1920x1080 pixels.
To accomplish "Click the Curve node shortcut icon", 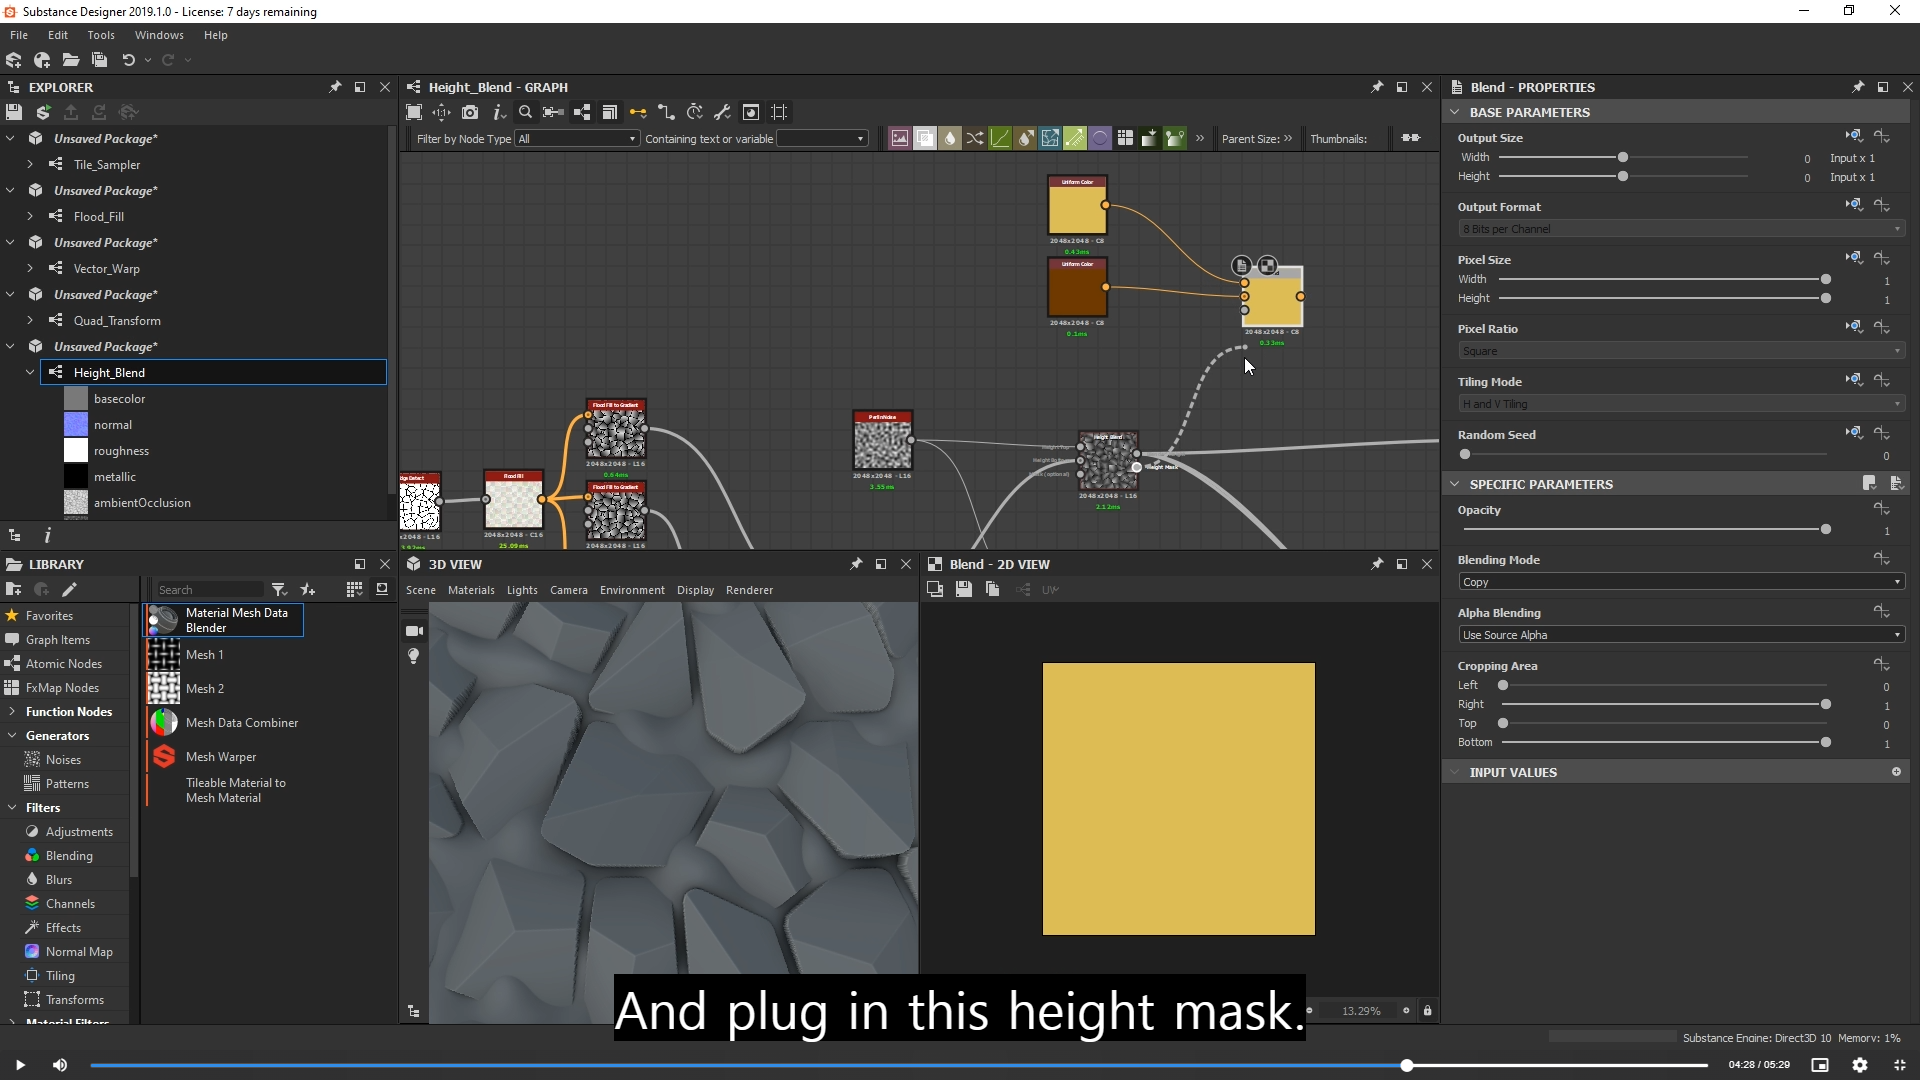I will (x=1000, y=138).
